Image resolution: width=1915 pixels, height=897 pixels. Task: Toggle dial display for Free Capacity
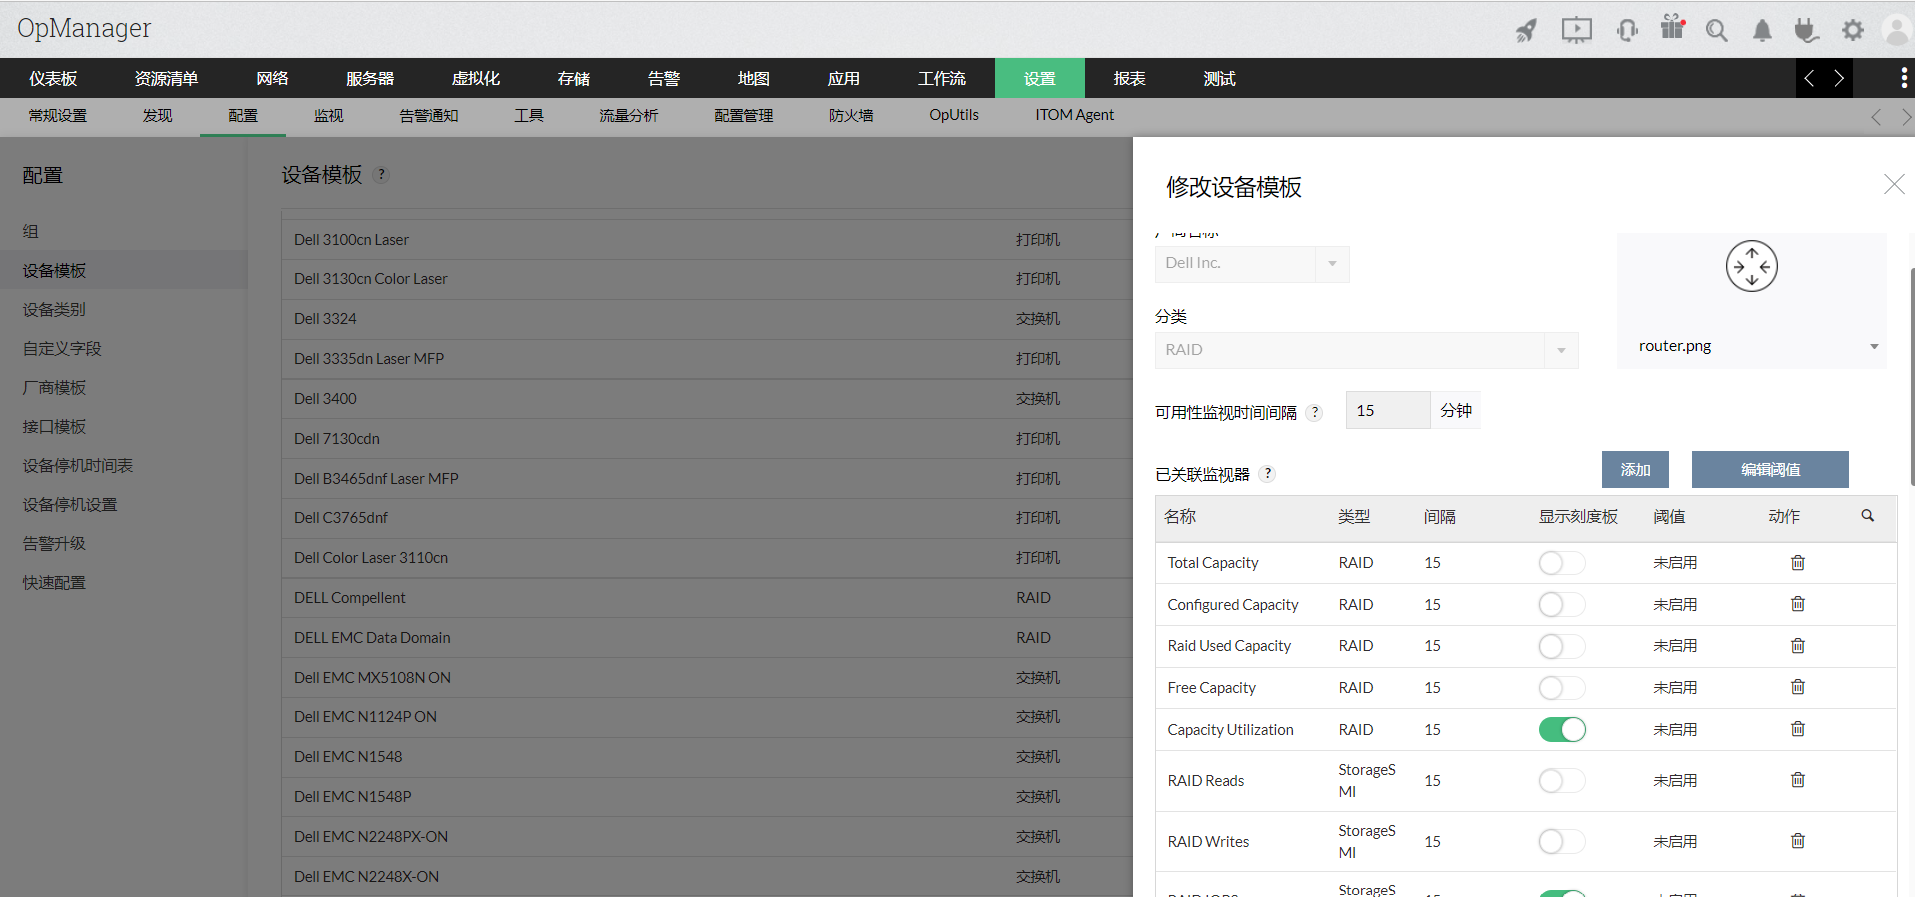[1562, 688]
